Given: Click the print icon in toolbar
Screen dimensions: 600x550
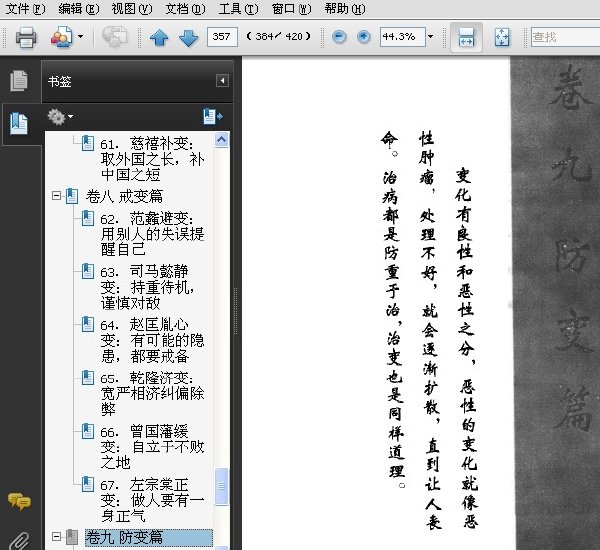Looking at the screenshot, I should [x=26, y=37].
